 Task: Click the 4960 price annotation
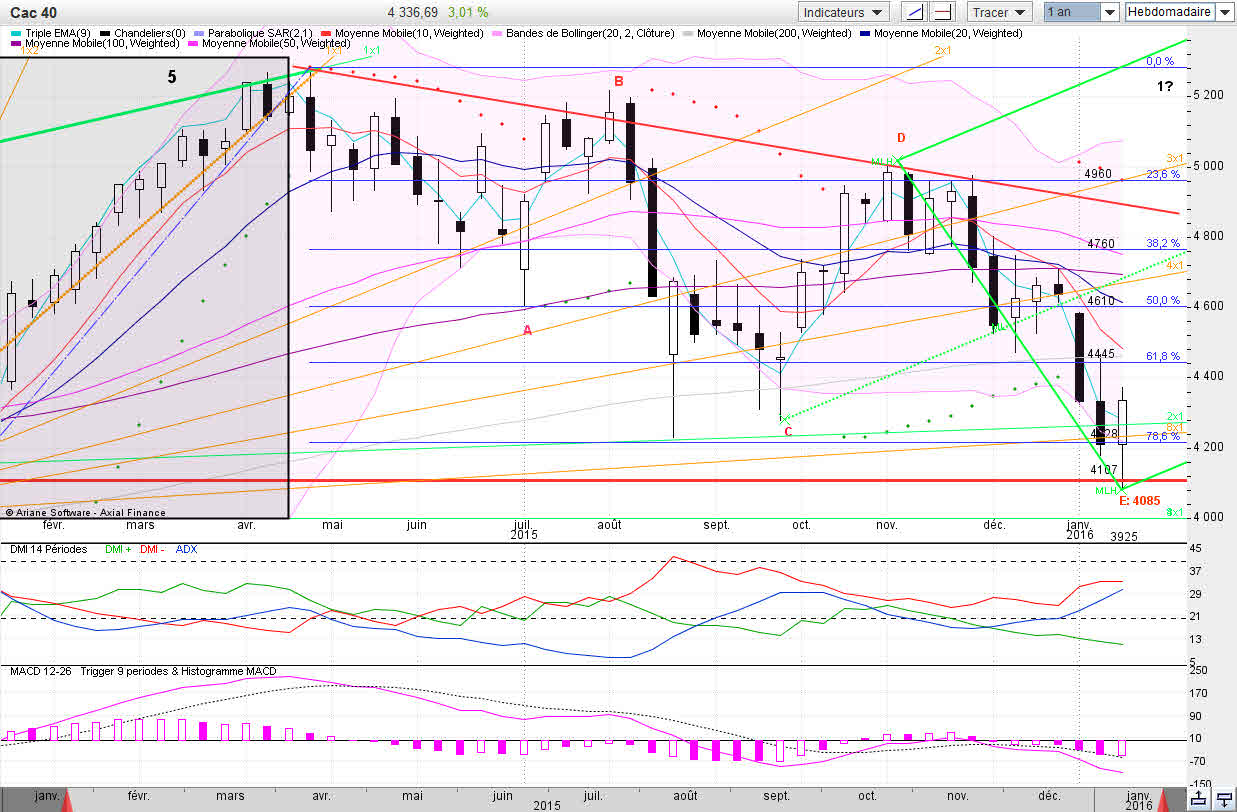(1099, 174)
